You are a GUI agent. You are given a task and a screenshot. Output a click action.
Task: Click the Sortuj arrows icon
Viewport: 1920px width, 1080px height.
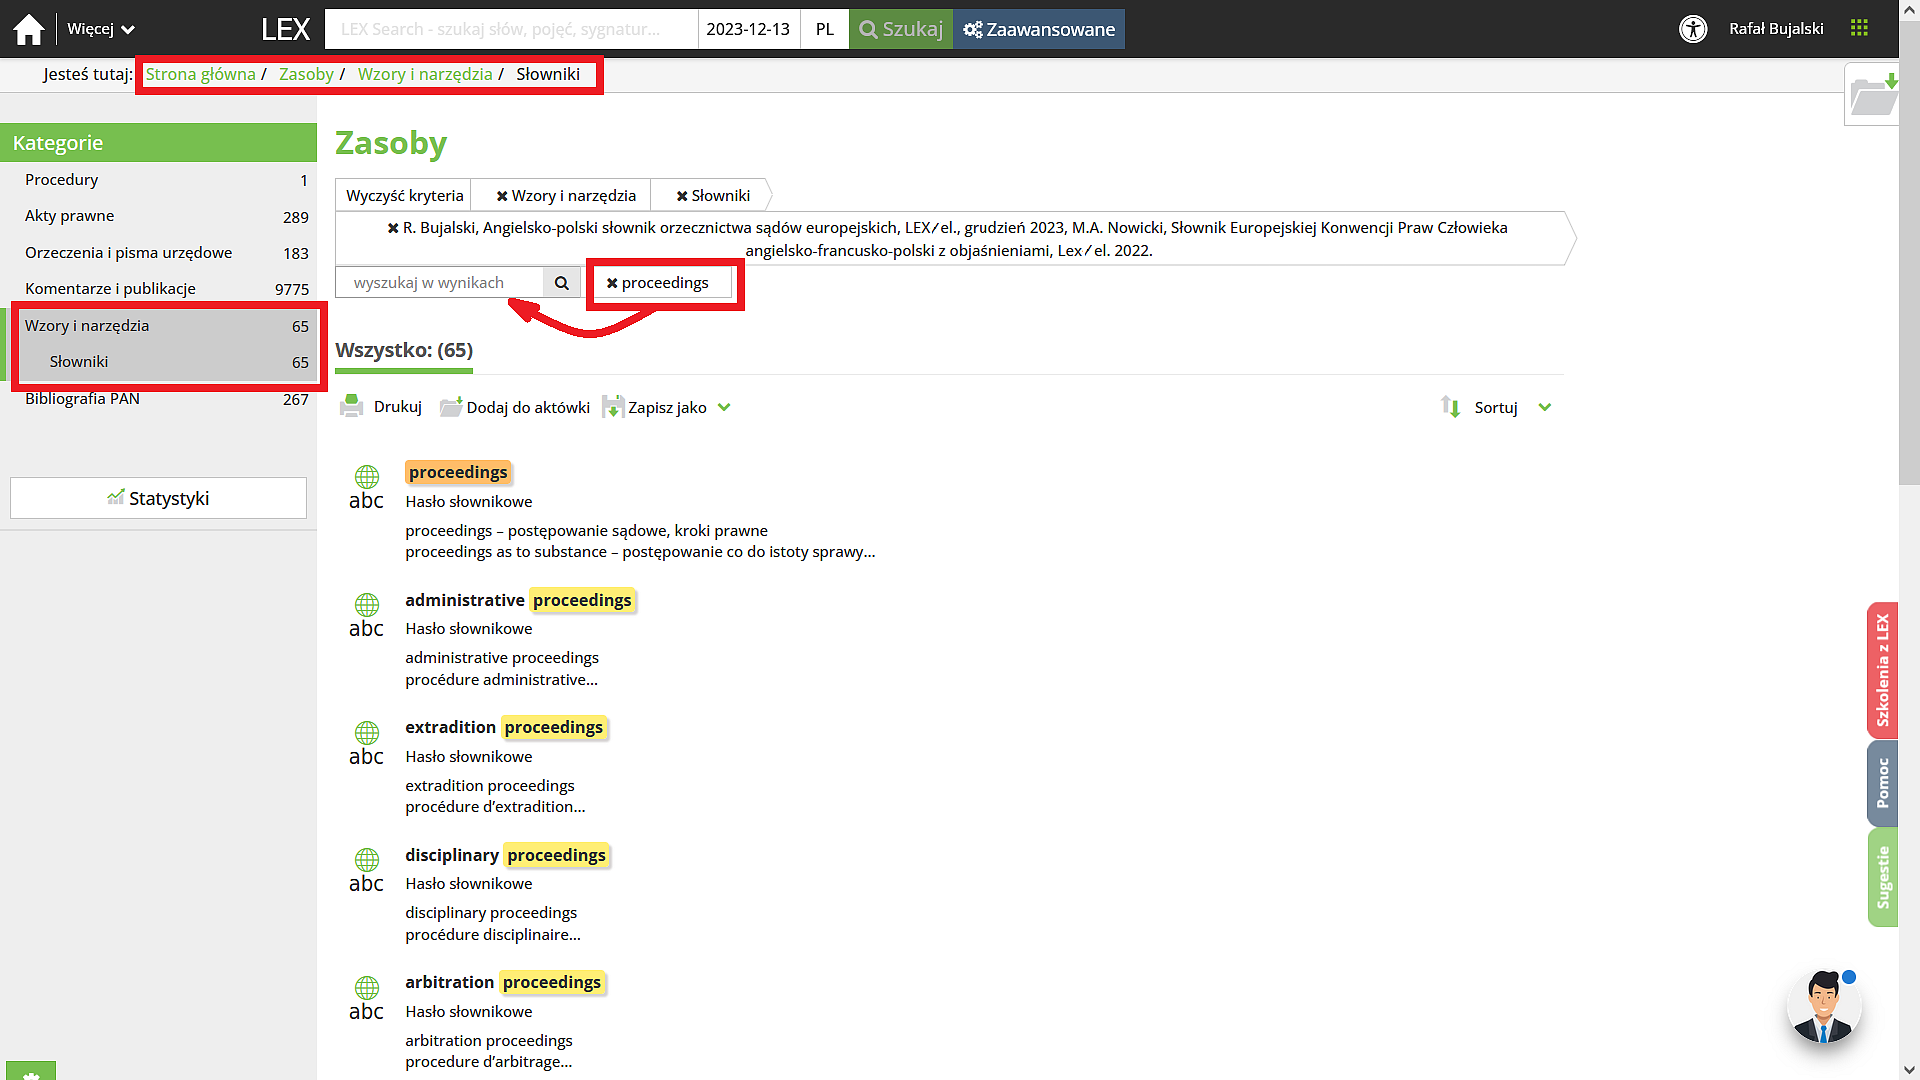point(1451,407)
